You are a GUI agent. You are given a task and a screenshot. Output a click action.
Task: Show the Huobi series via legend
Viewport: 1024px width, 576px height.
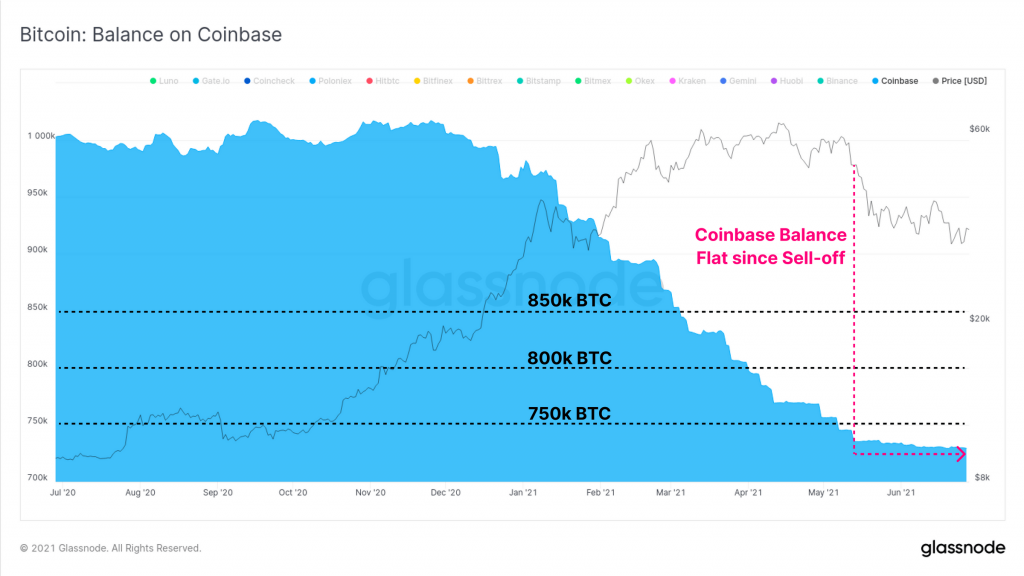pyautogui.click(x=775, y=81)
